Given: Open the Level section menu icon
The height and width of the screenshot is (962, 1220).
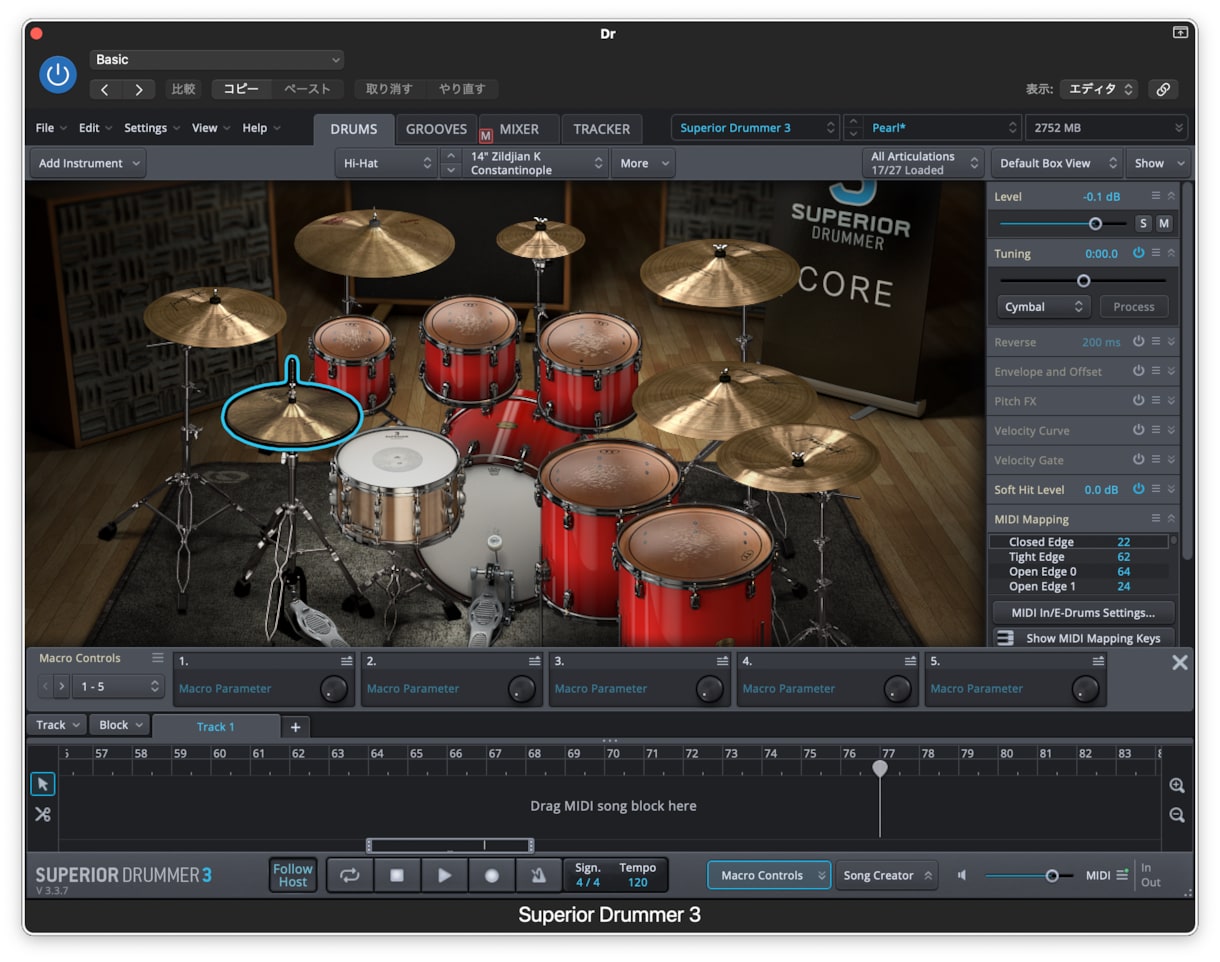Looking at the screenshot, I should click(1156, 196).
